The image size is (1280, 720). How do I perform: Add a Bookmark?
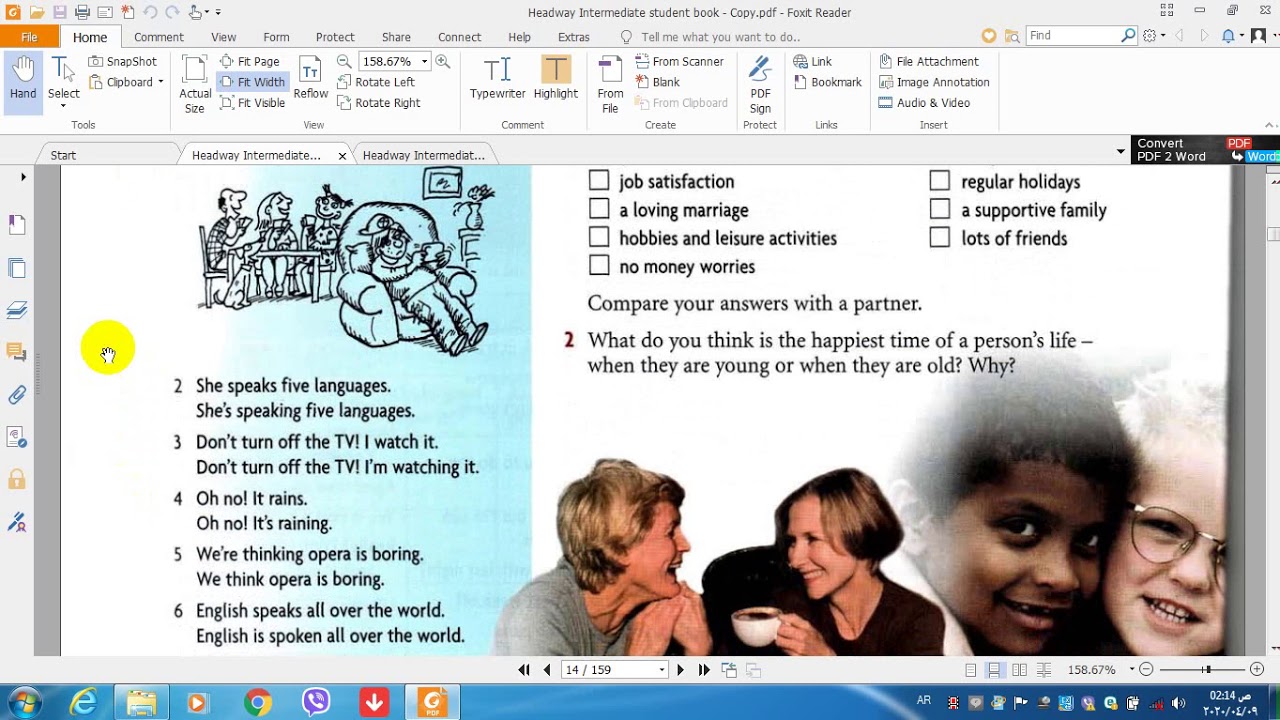coord(828,82)
